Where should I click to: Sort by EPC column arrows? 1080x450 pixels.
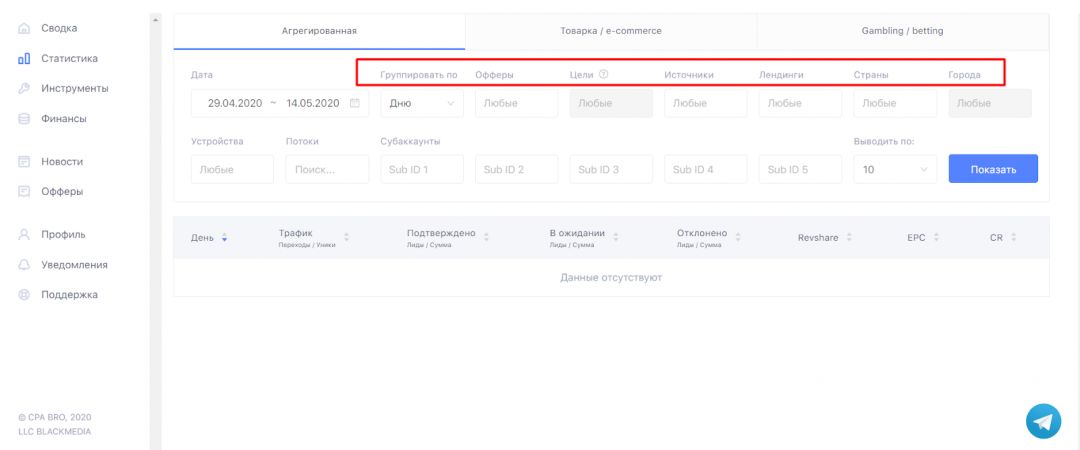pos(936,237)
